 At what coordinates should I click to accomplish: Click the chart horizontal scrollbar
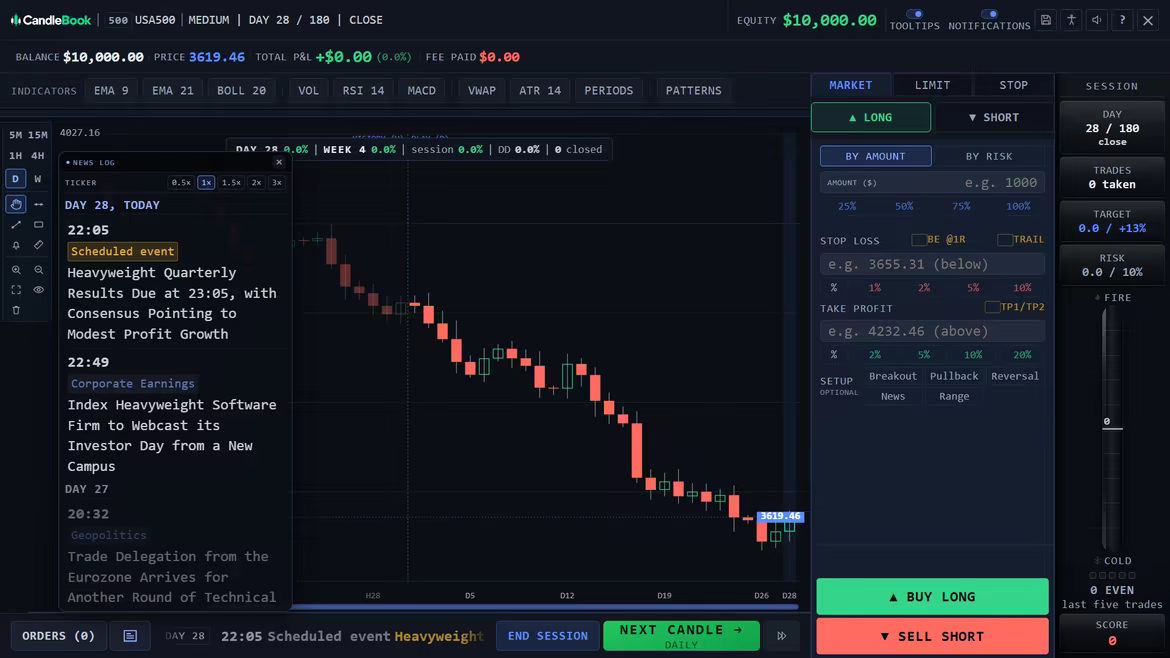[545, 607]
